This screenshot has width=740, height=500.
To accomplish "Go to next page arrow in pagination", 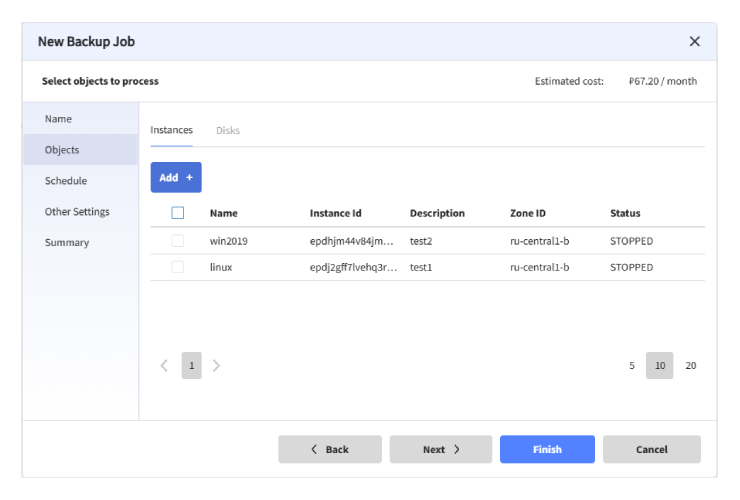I will pos(217,366).
